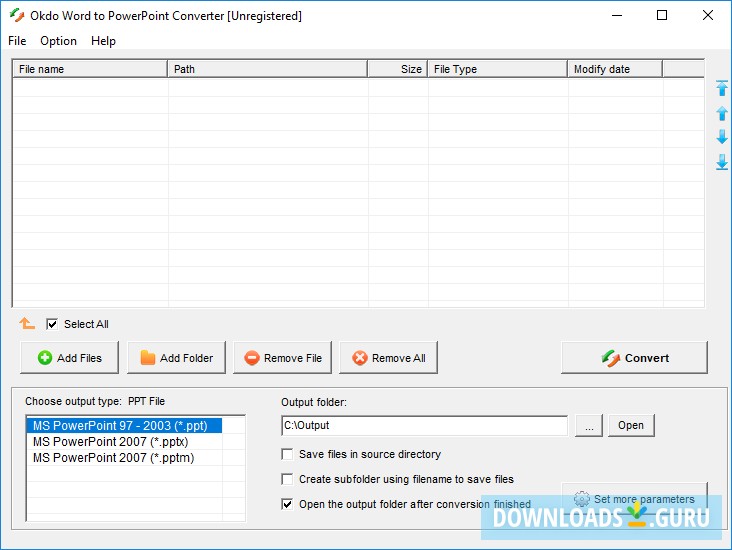Sort by Path column header

pyautogui.click(x=267, y=69)
